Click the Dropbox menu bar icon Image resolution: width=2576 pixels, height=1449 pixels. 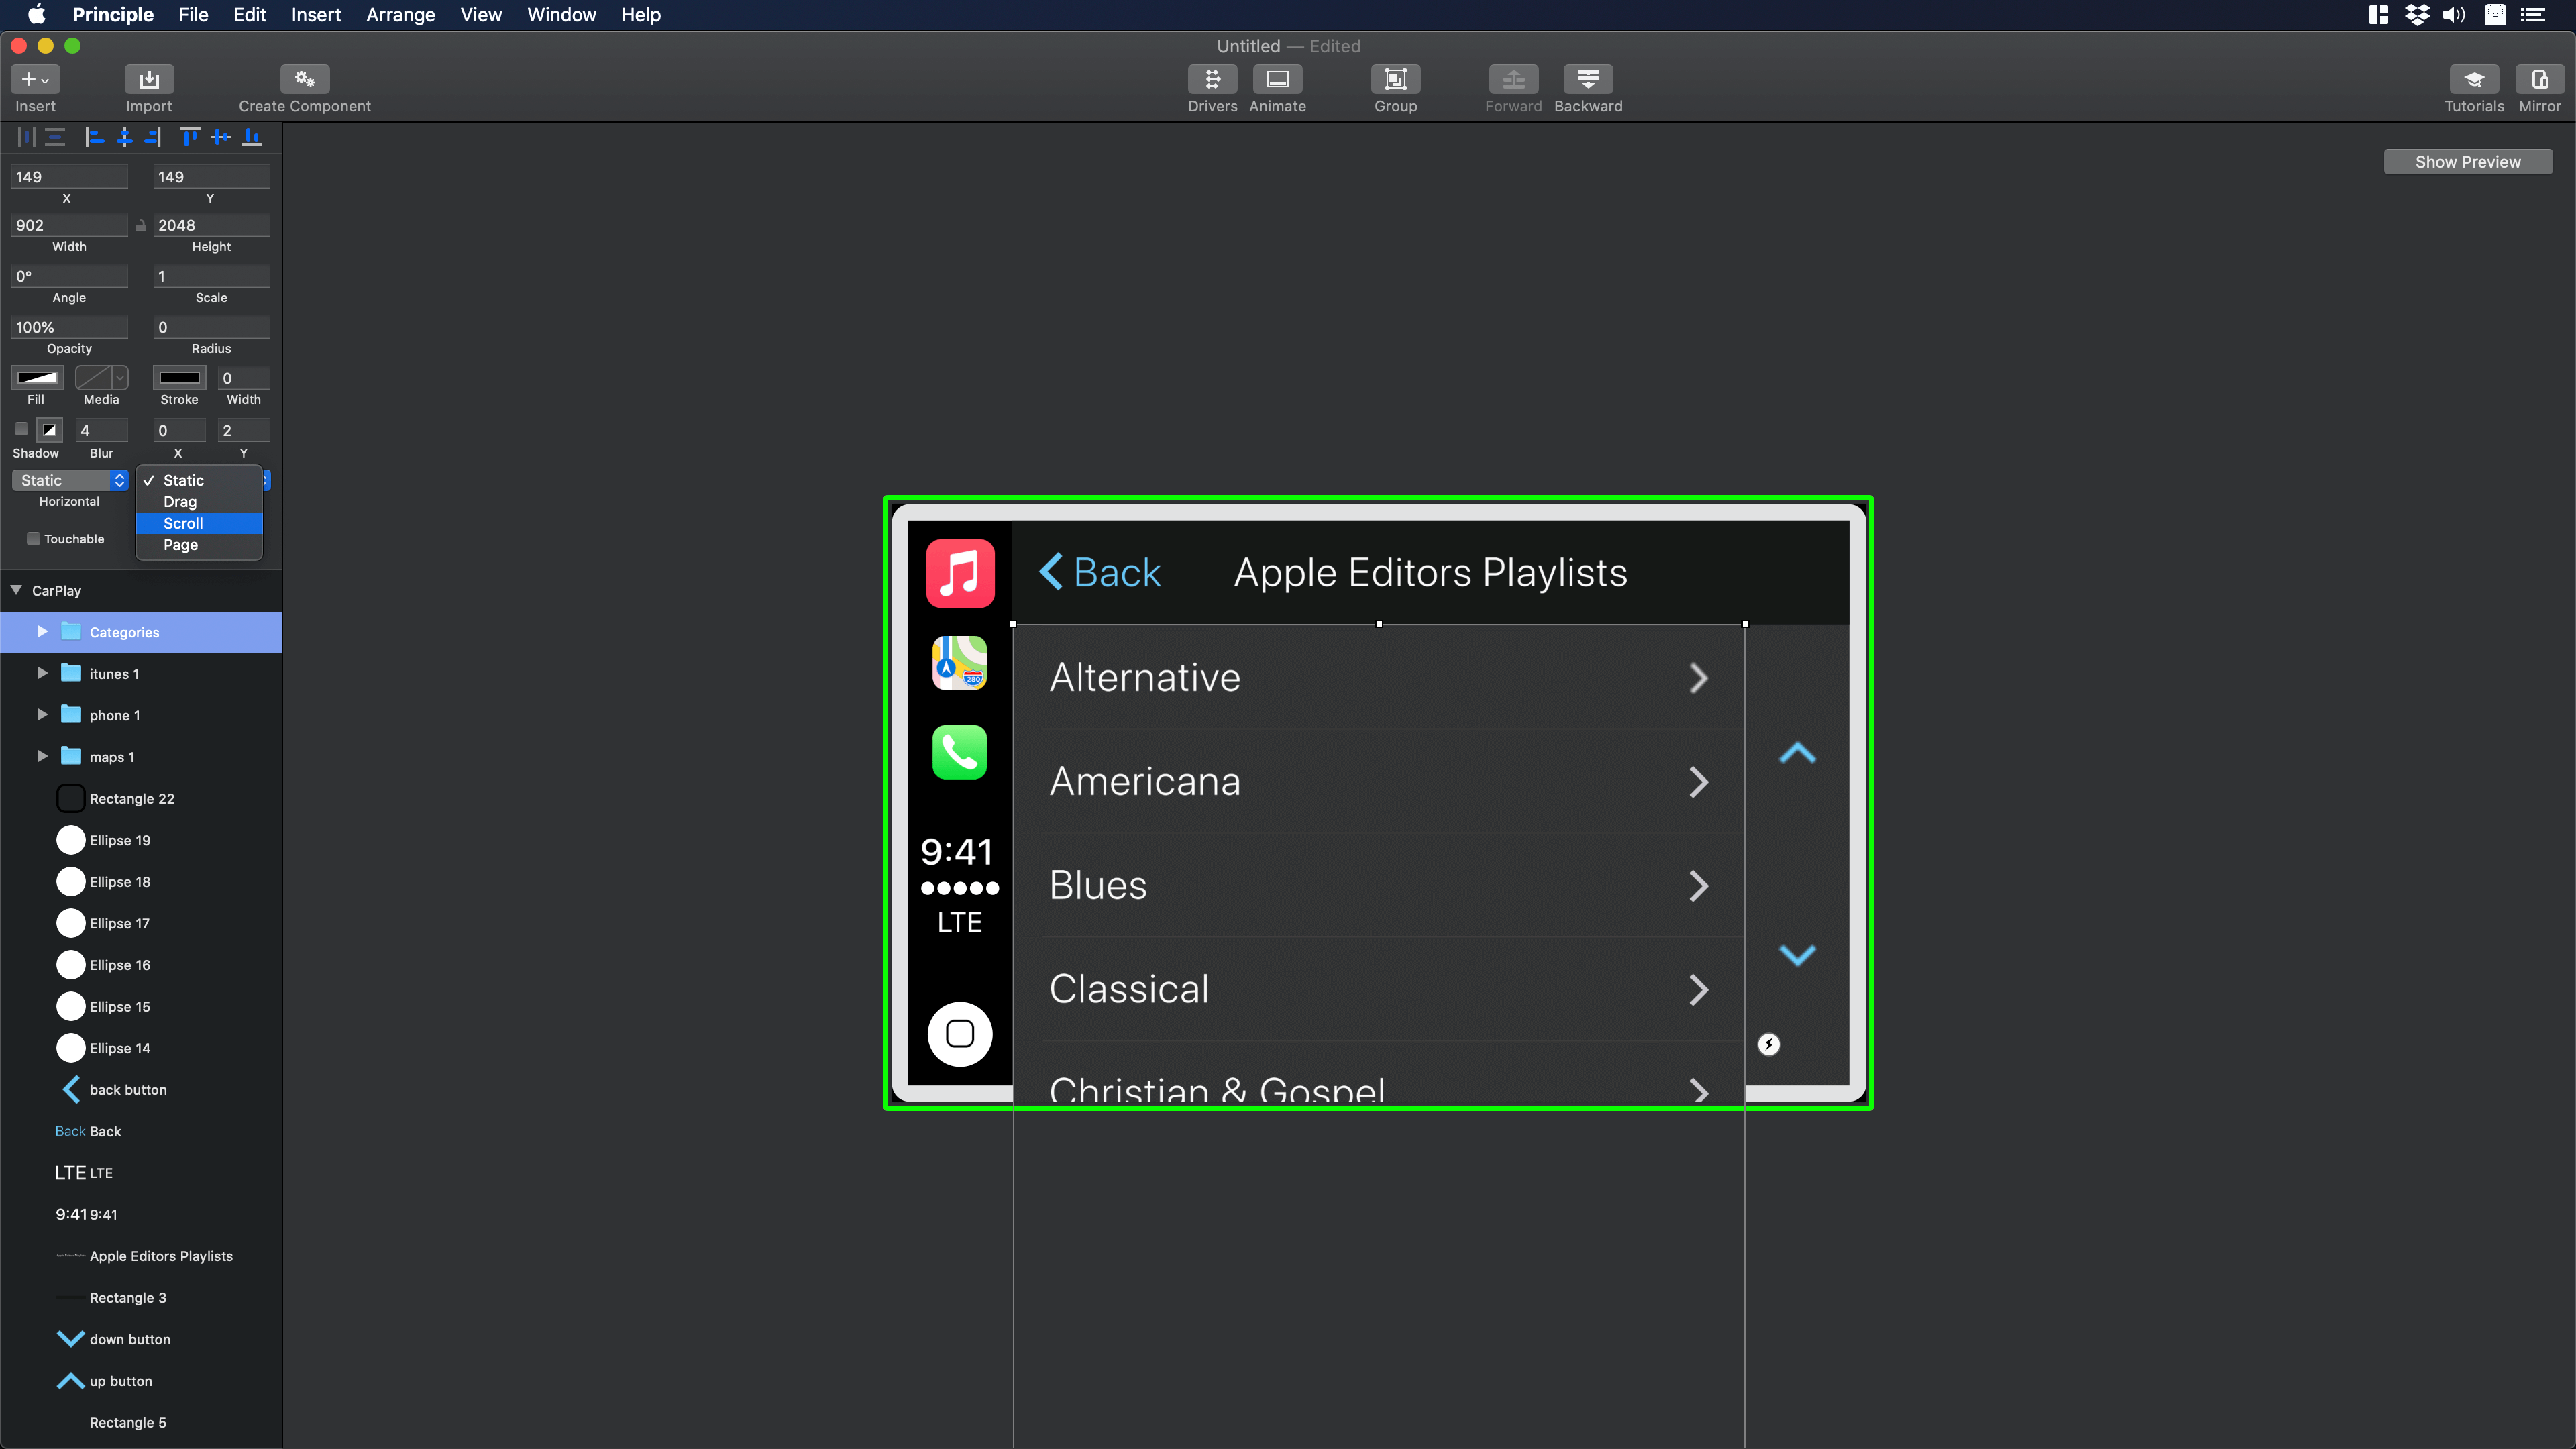coord(2418,15)
